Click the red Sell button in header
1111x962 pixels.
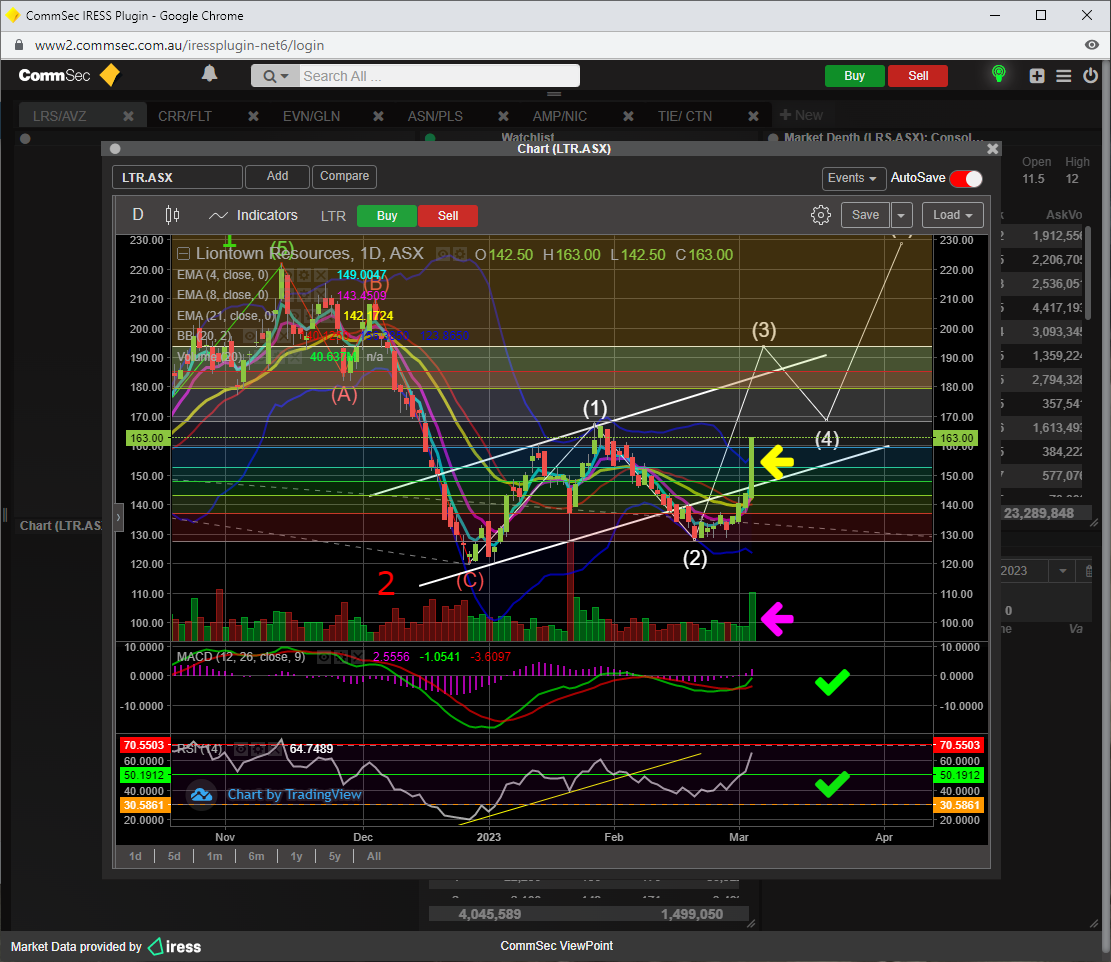[x=918, y=76]
